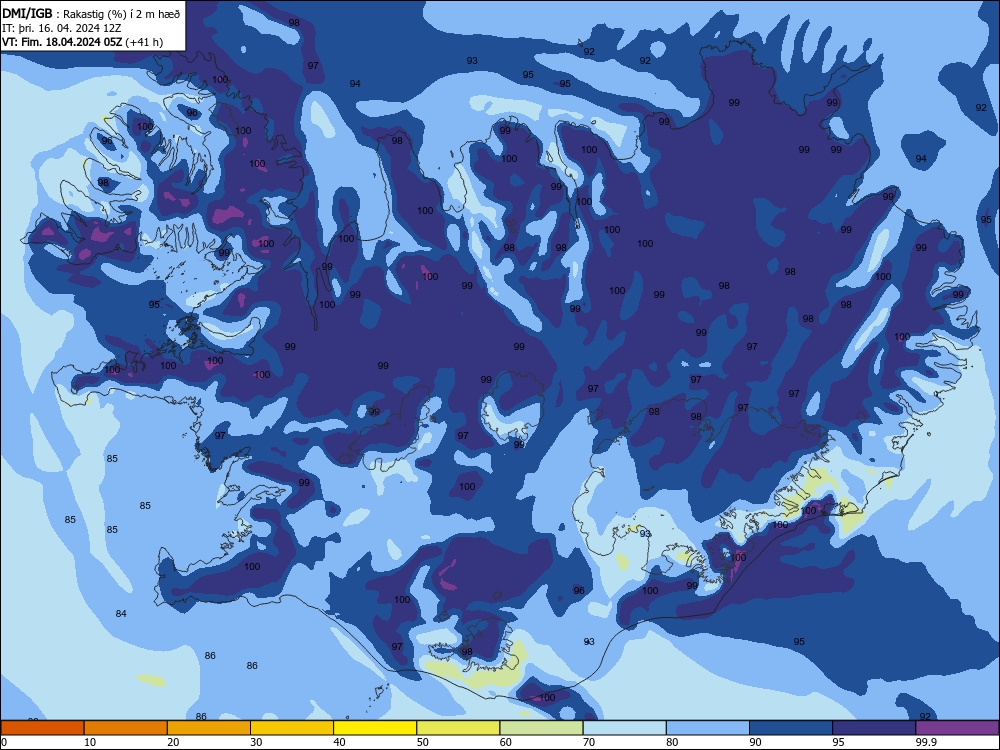Image resolution: width=1000 pixels, height=750 pixels.
Task: Select the legend scale label '20'
Action: [x=173, y=742]
